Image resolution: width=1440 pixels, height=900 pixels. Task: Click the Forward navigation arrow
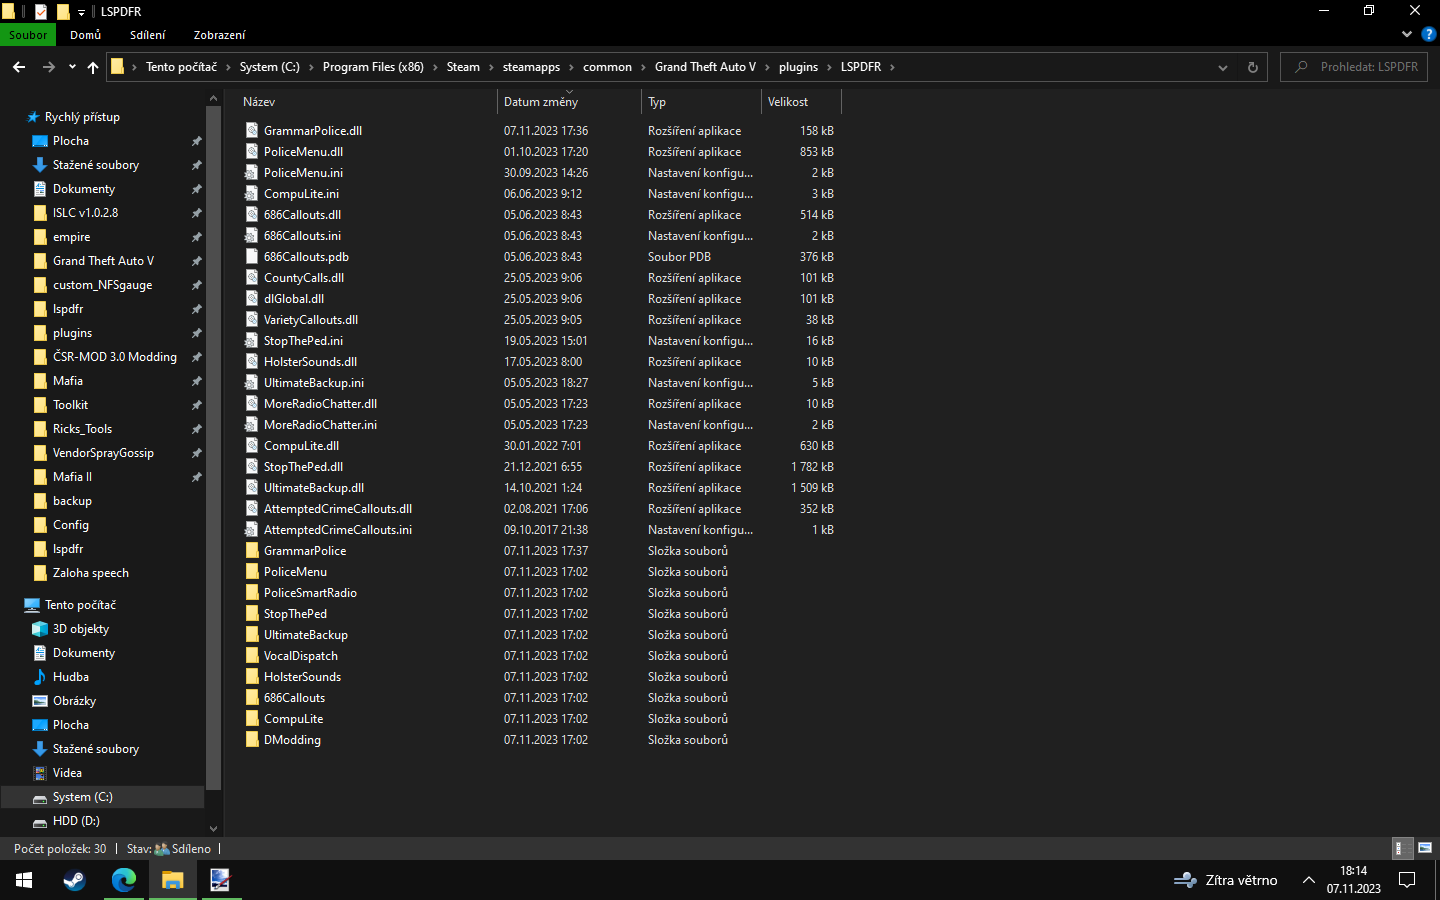[x=48, y=67]
